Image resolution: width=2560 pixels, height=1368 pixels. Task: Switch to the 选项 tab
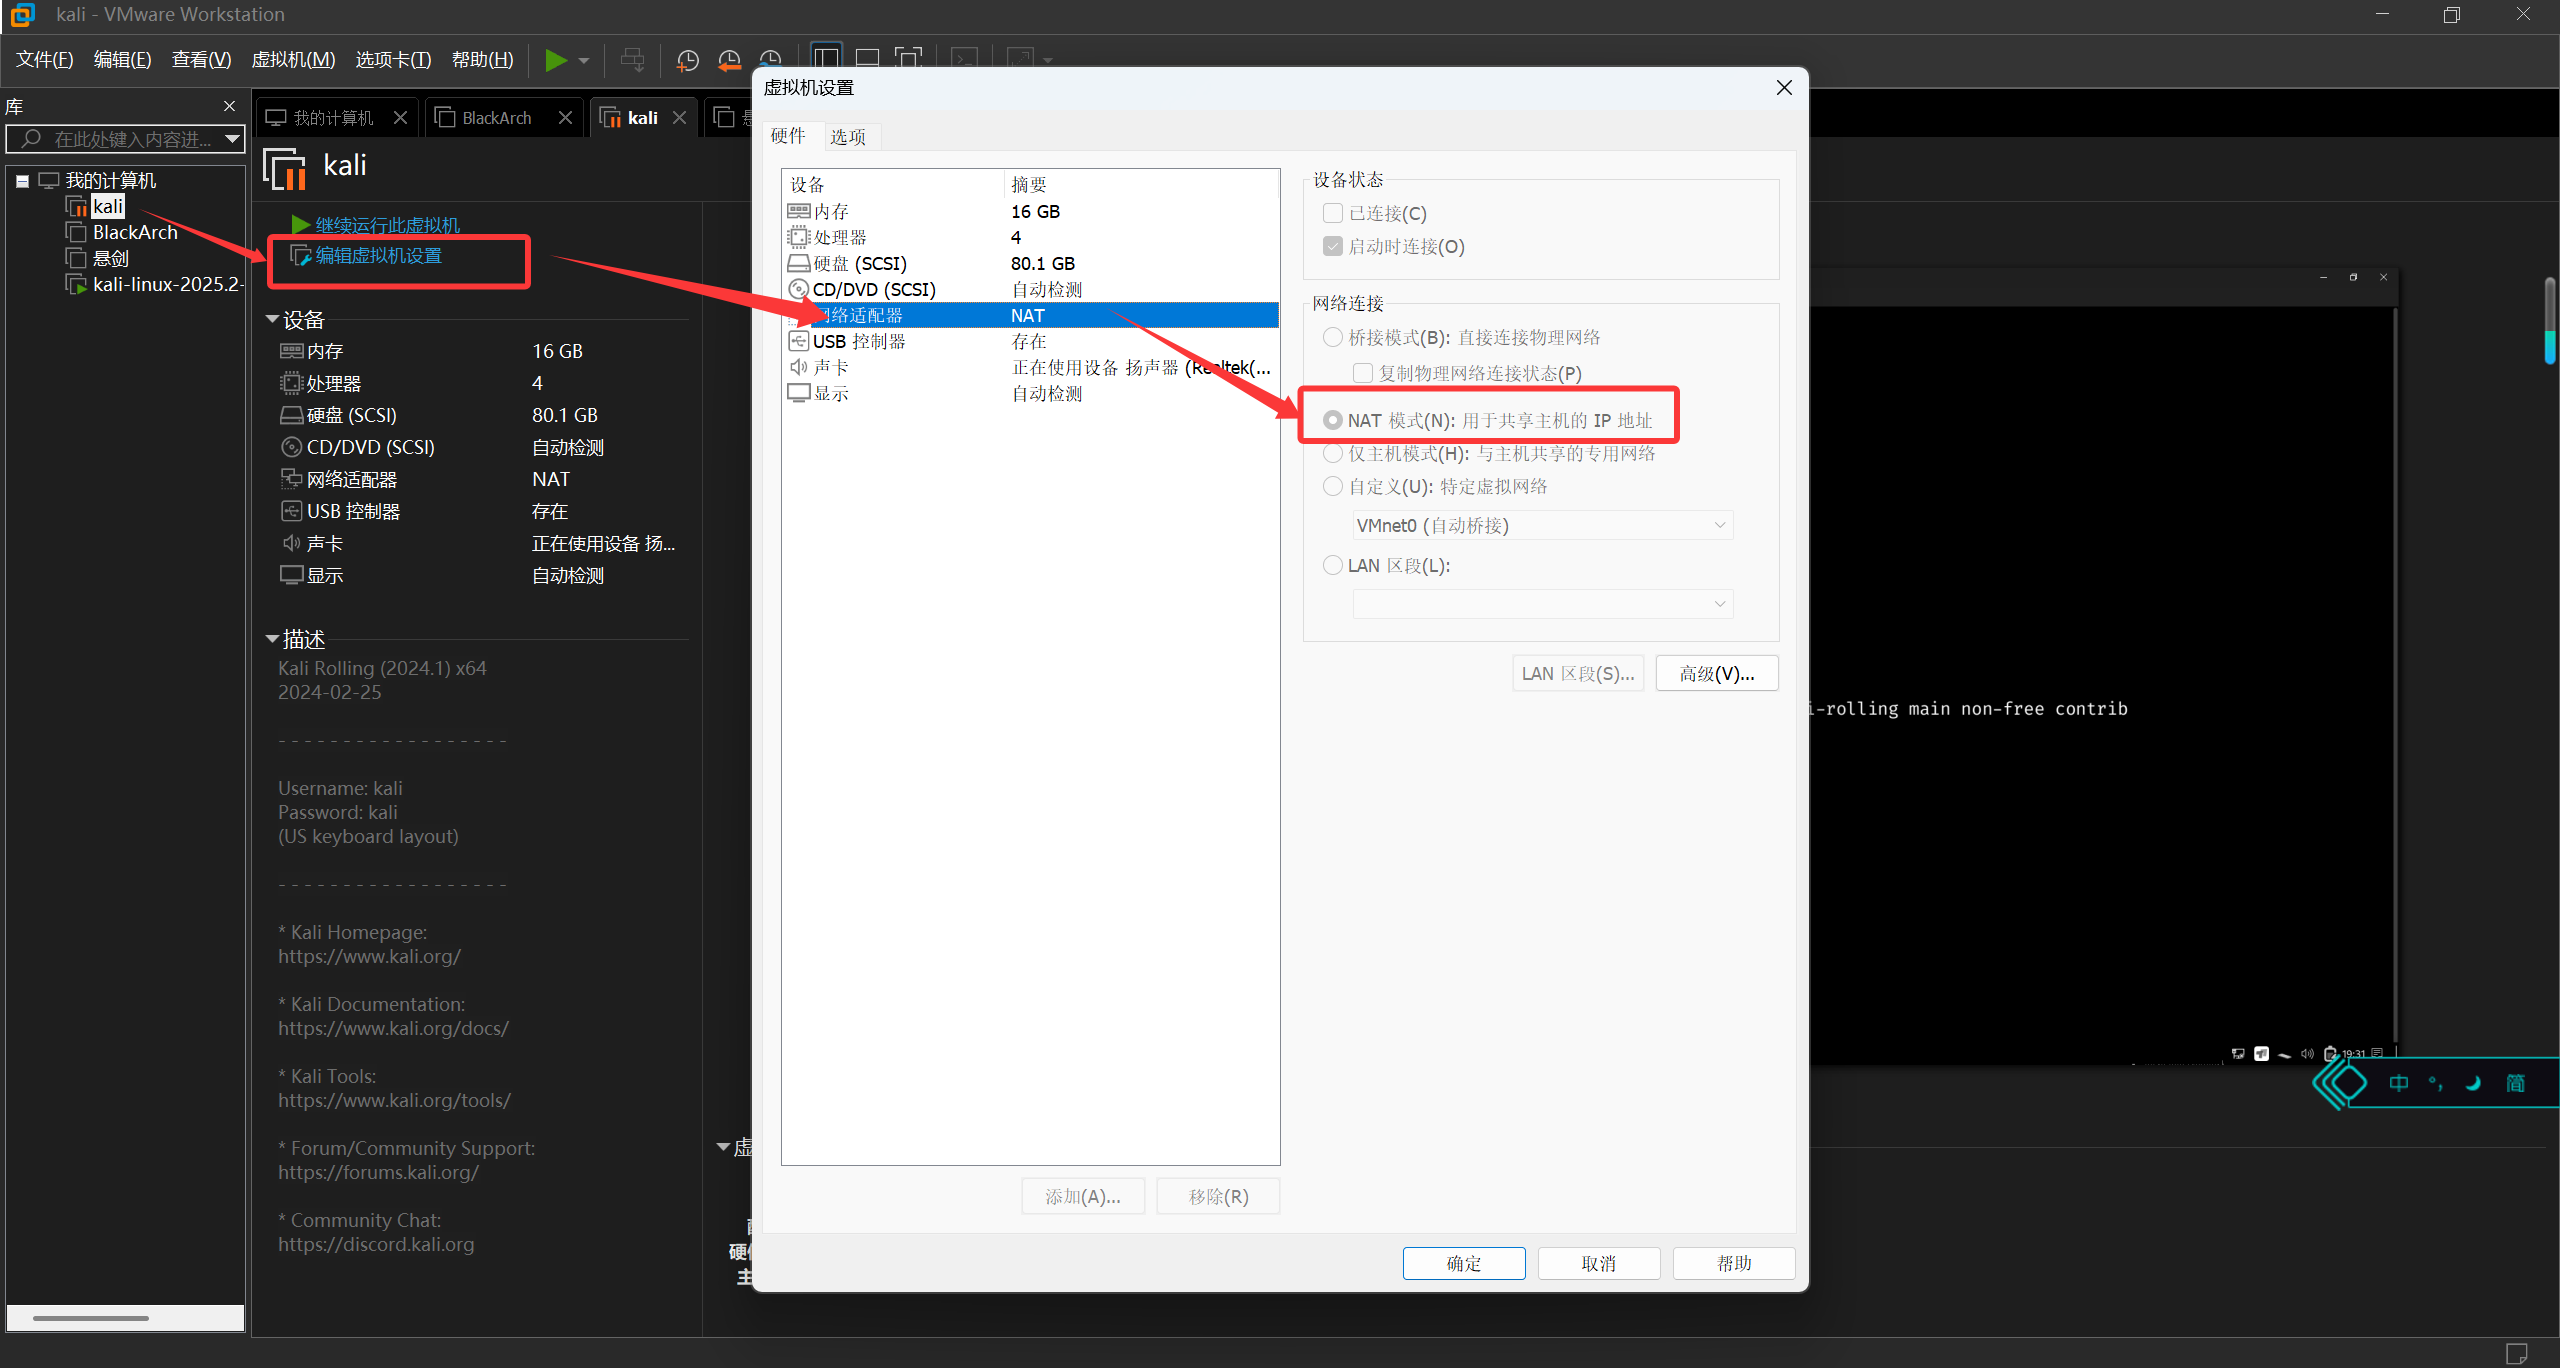[847, 137]
